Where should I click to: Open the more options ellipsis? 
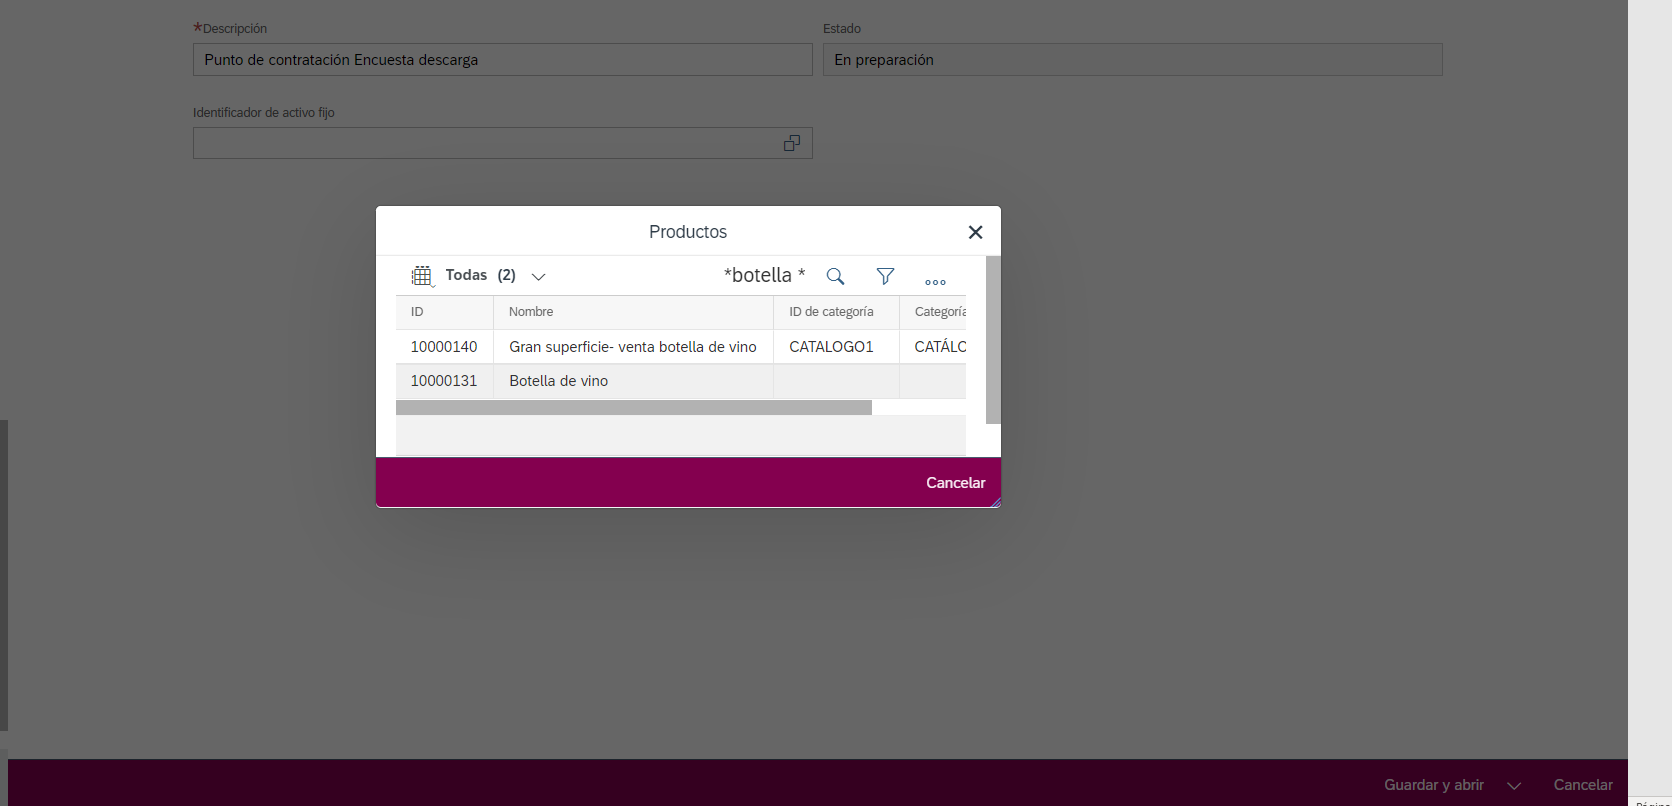935,281
